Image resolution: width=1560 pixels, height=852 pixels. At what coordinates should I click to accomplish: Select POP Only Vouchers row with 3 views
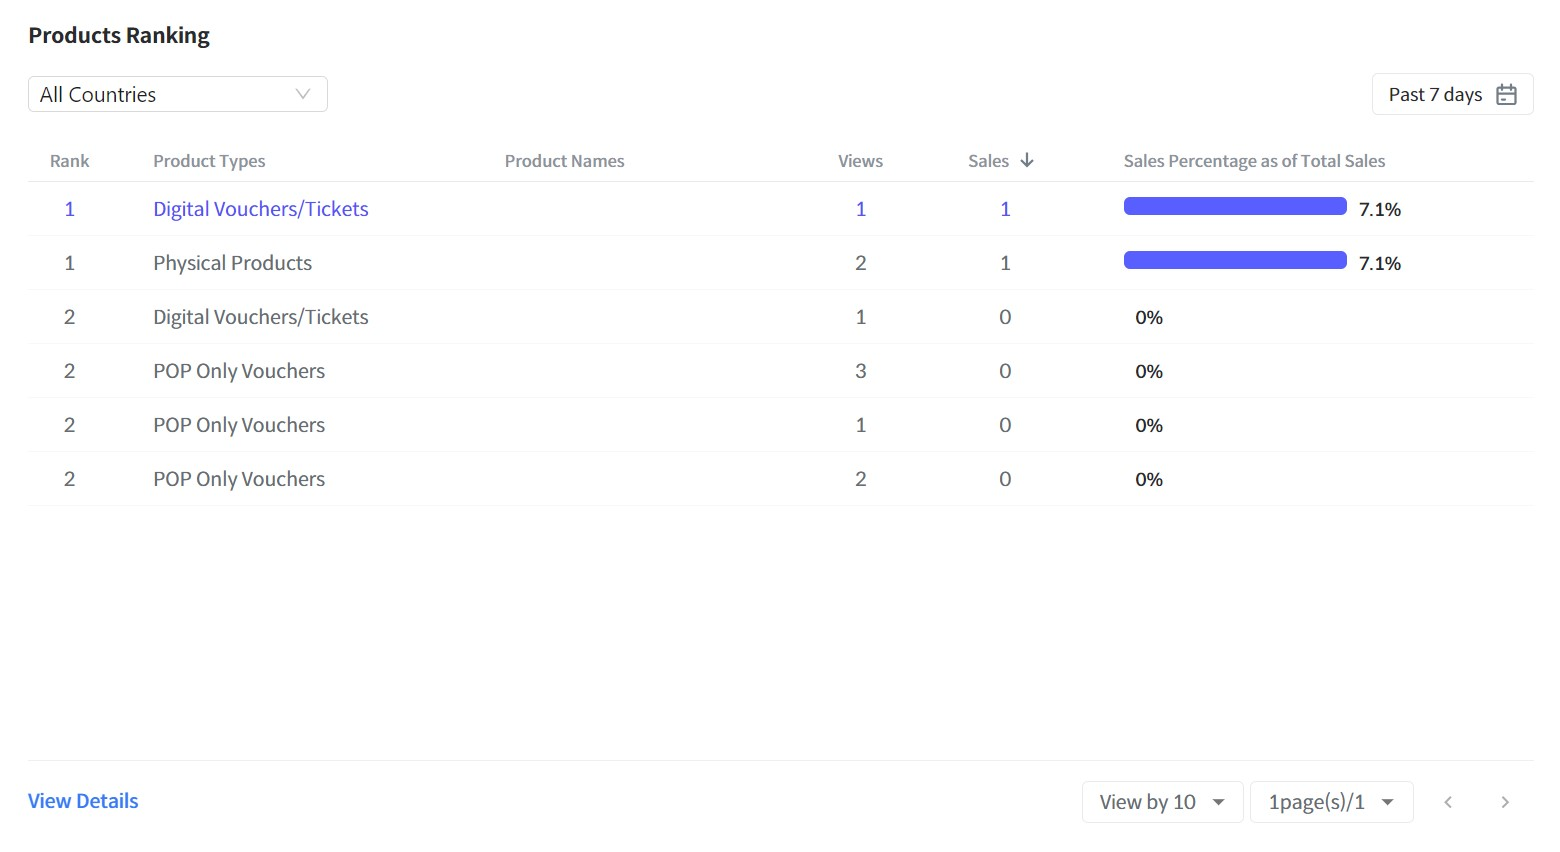tap(780, 371)
